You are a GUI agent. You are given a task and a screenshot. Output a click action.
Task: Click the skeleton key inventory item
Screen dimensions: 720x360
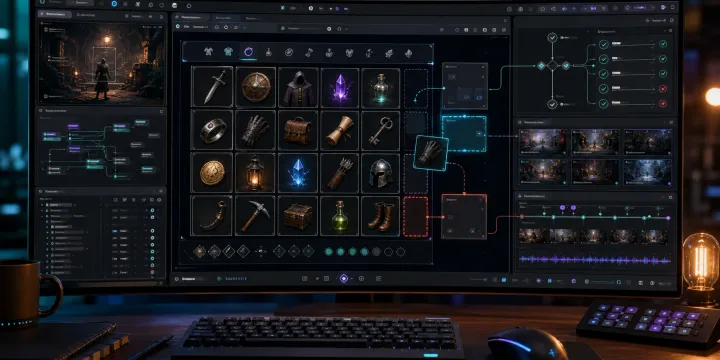pos(381,130)
